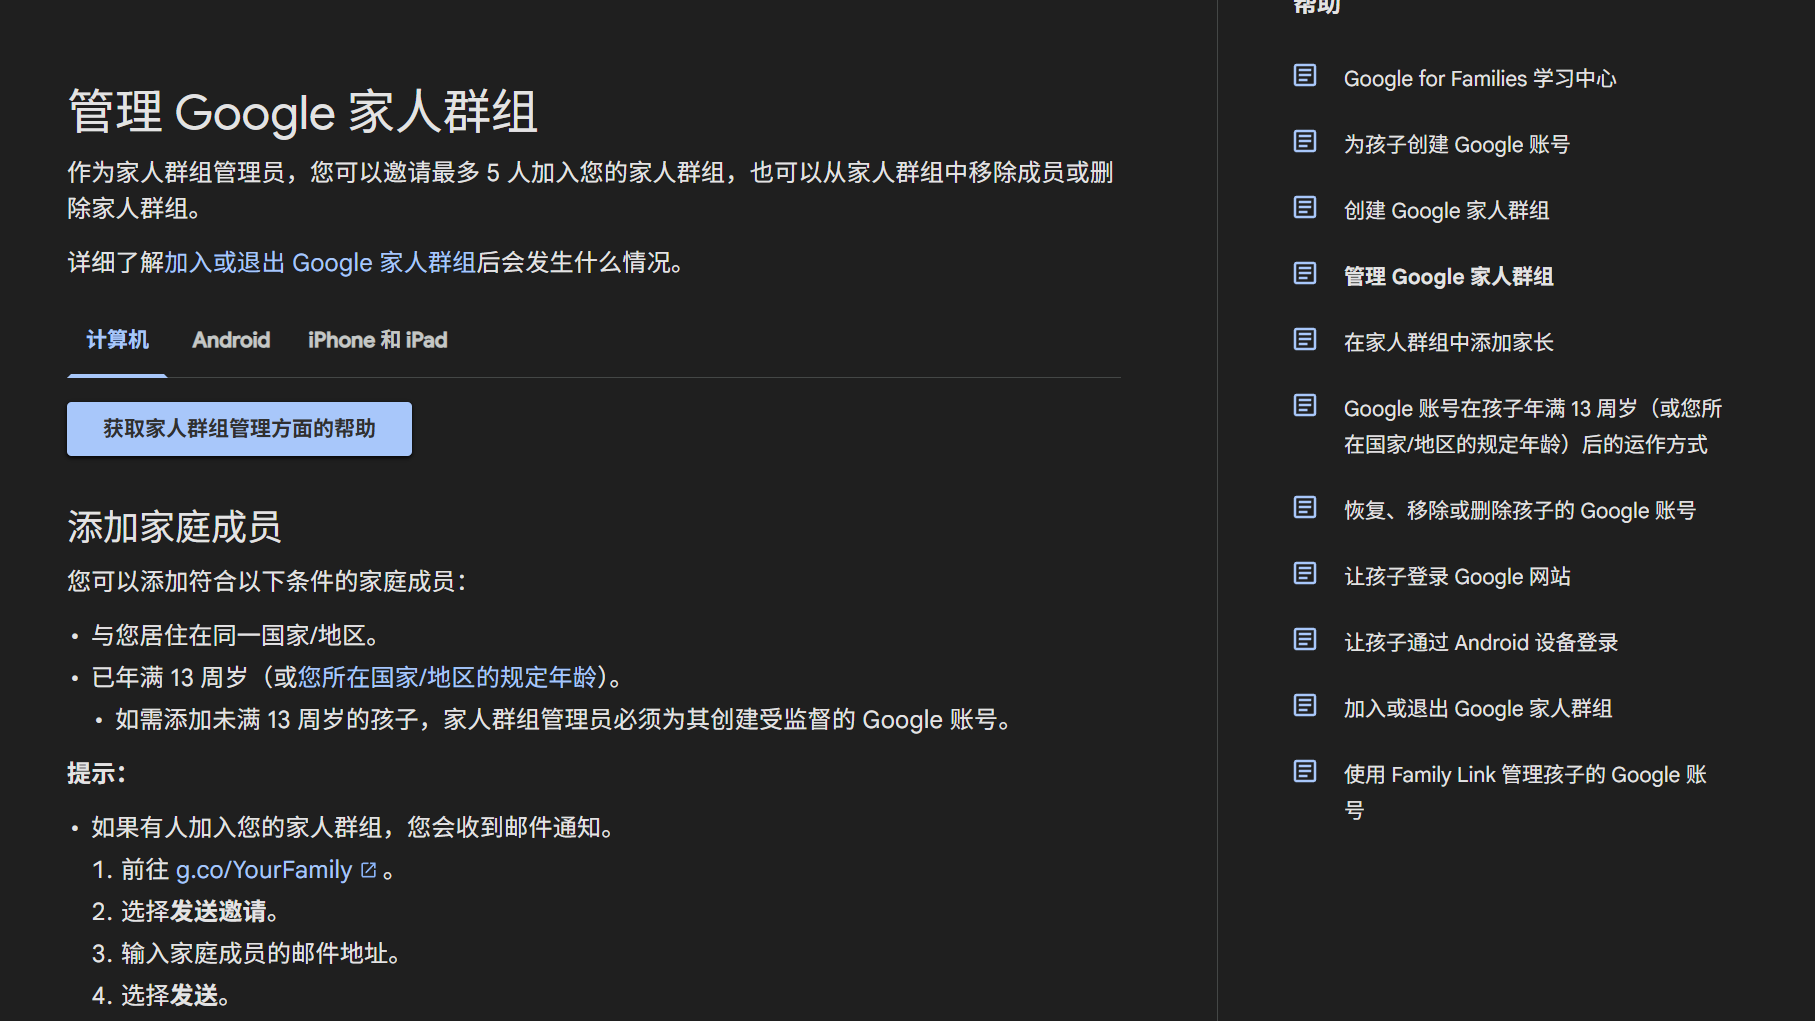Click text 与您居住在同一国家/地区。
Screen dimensions: 1815x1021
tap(235, 636)
